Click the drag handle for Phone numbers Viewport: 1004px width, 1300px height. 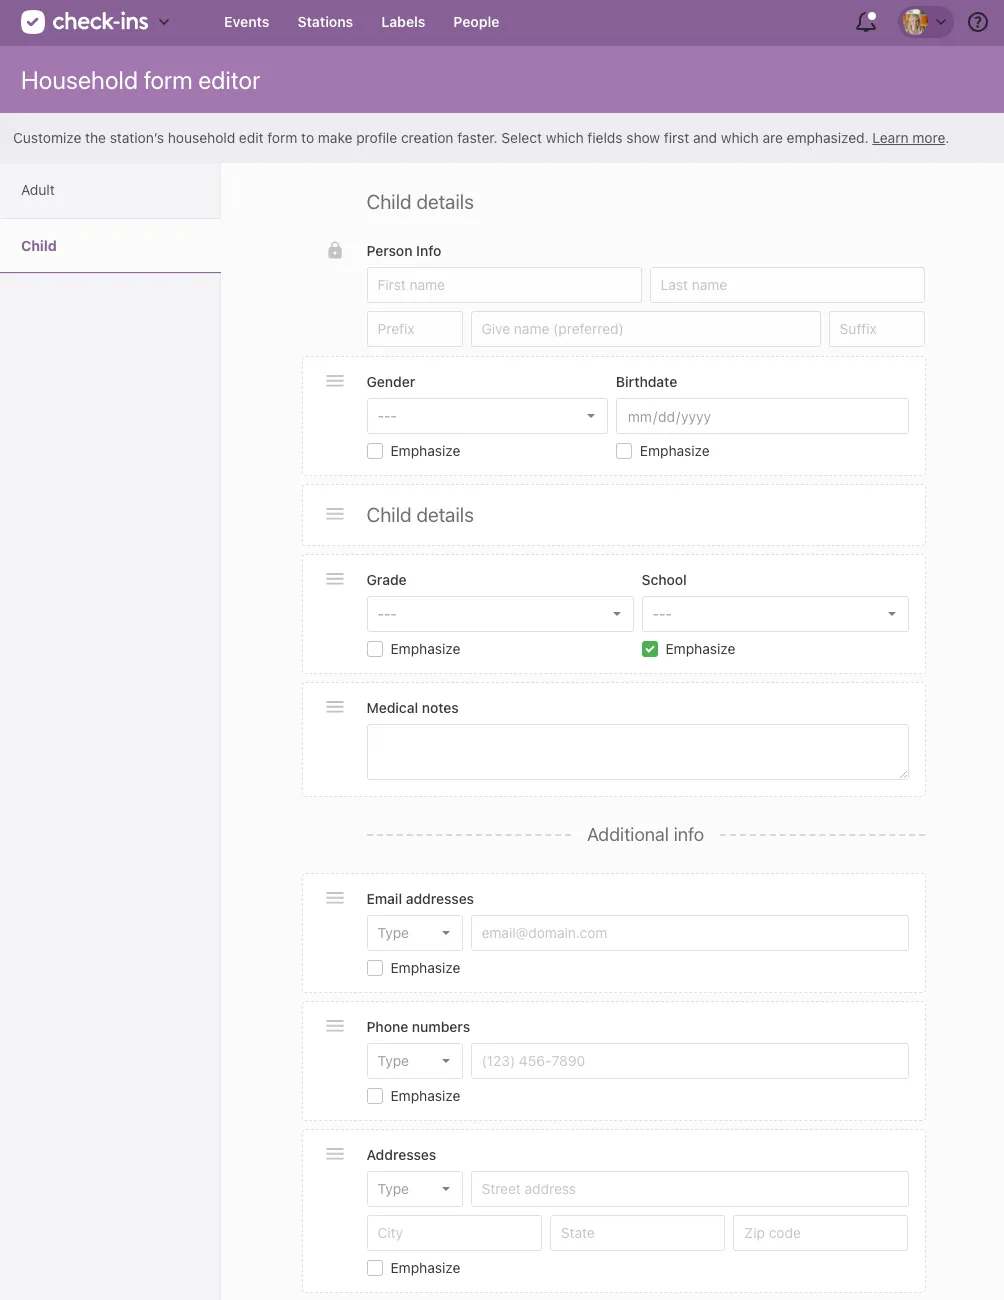335,1026
